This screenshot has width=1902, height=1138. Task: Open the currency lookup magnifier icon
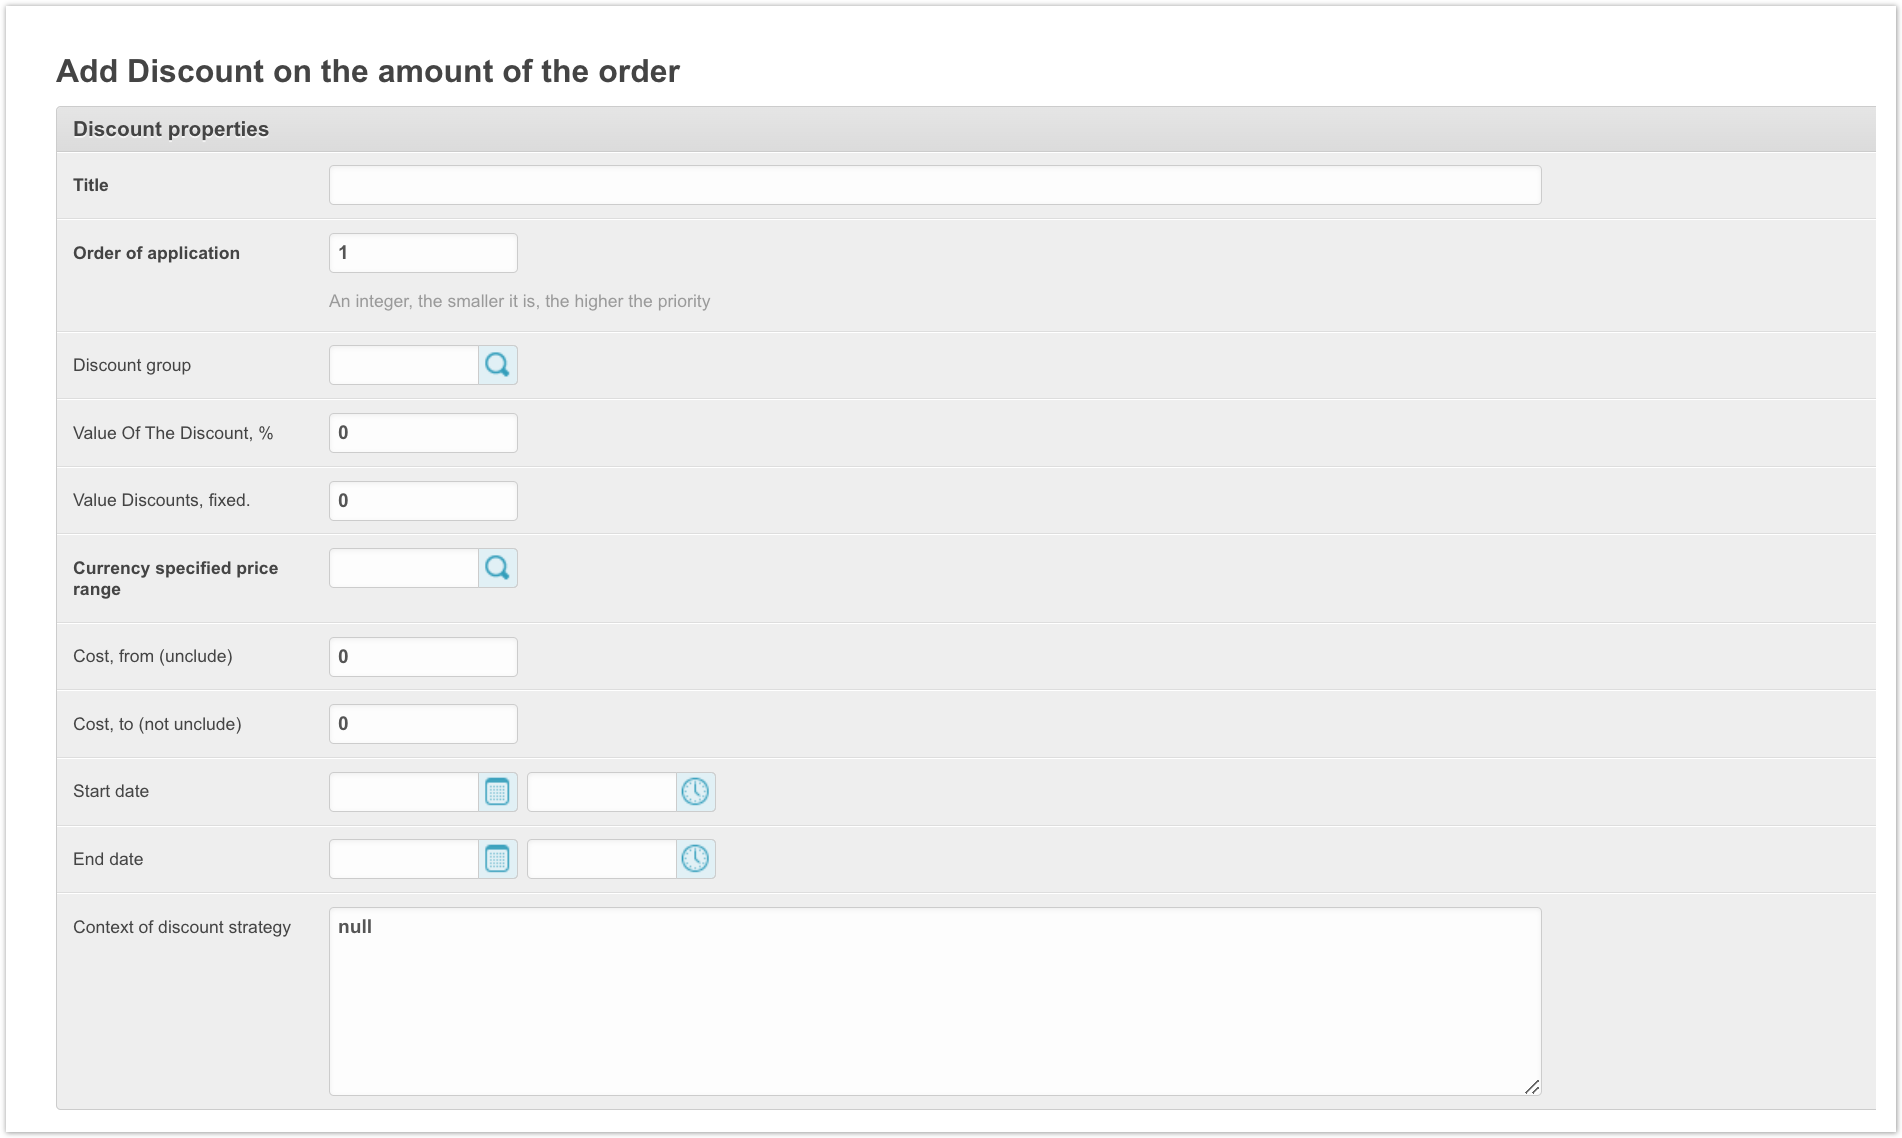(x=497, y=568)
